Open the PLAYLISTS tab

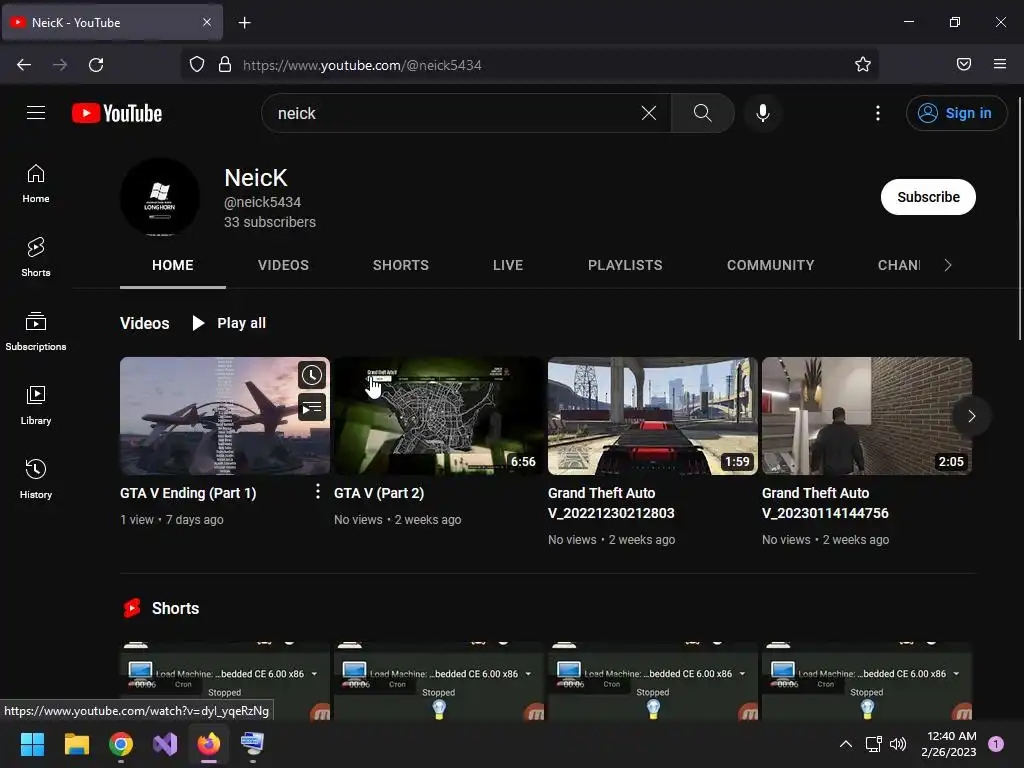tap(625, 265)
